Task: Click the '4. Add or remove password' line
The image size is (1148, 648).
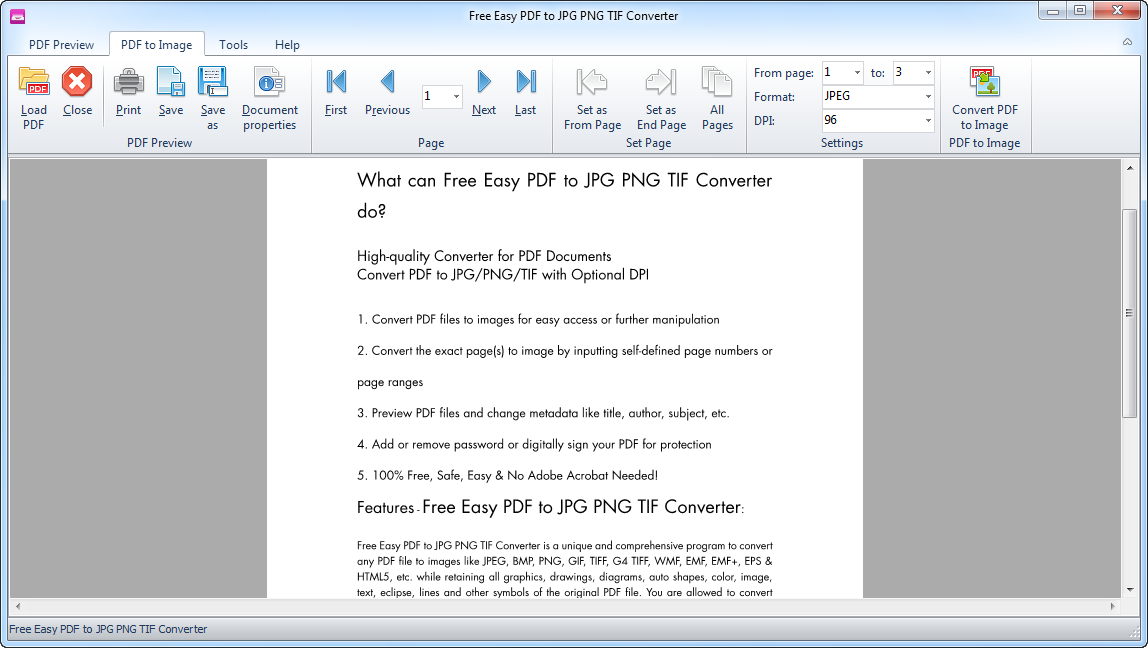Action: pos(534,444)
